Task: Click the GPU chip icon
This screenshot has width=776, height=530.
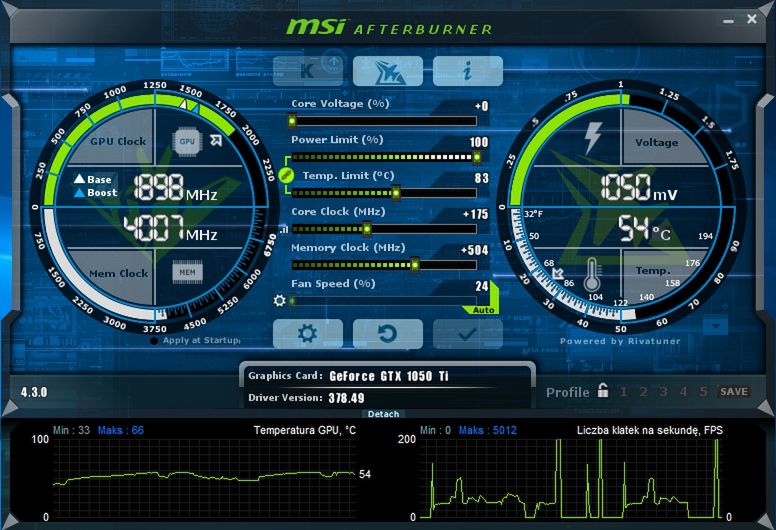Action: 187,142
